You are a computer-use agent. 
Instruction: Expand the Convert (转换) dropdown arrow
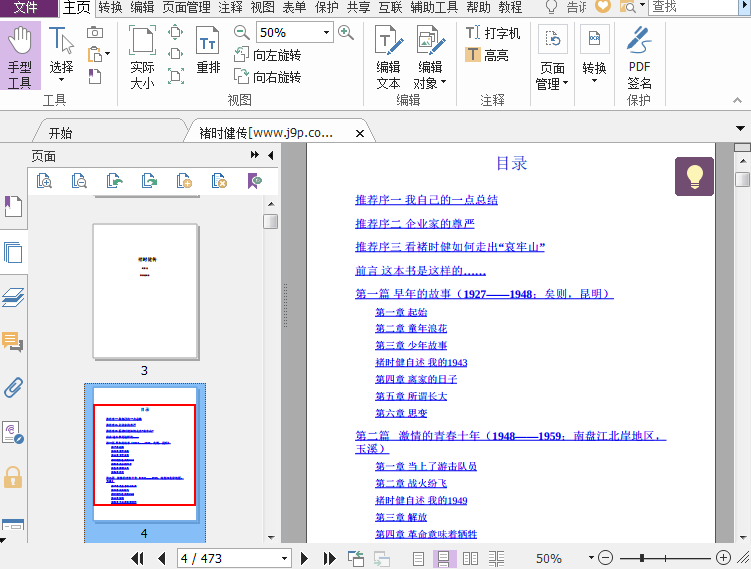(x=594, y=81)
